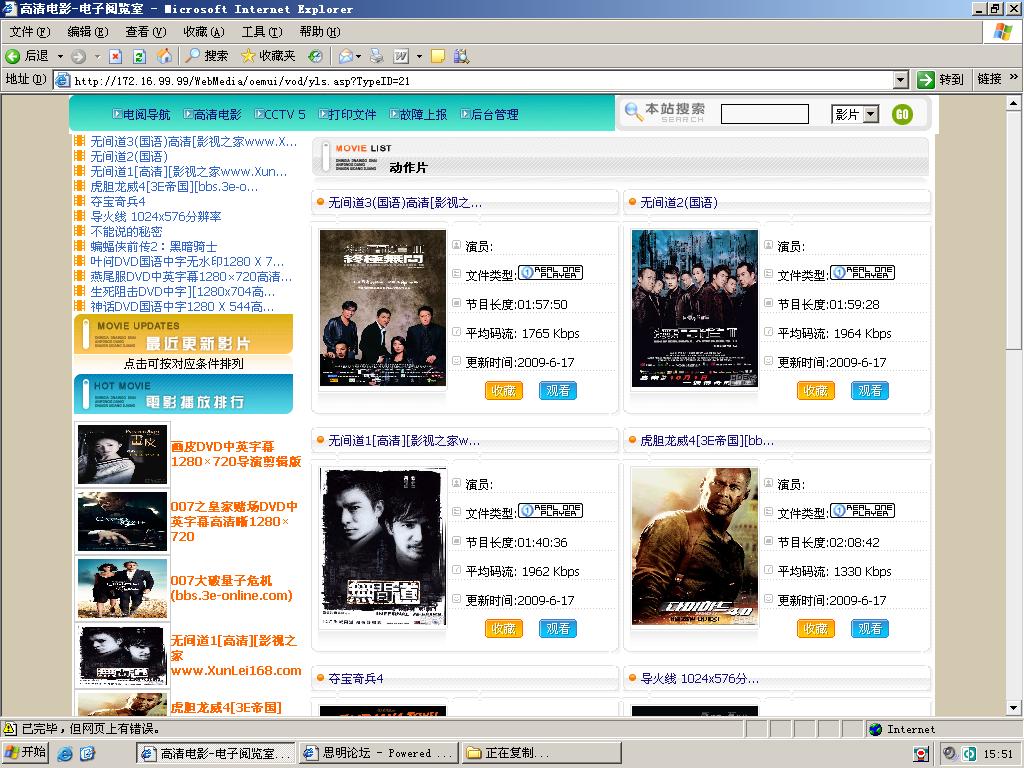1024x768 pixels.
Task: Click the 最近更新影片 banner
Action: pyautogui.click(x=184, y=334)
